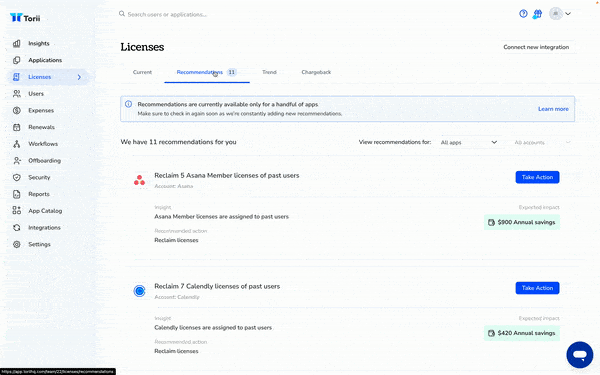Click the Security shield icon
The height and width of the screenshot is (375, 600).
[16, 177]
